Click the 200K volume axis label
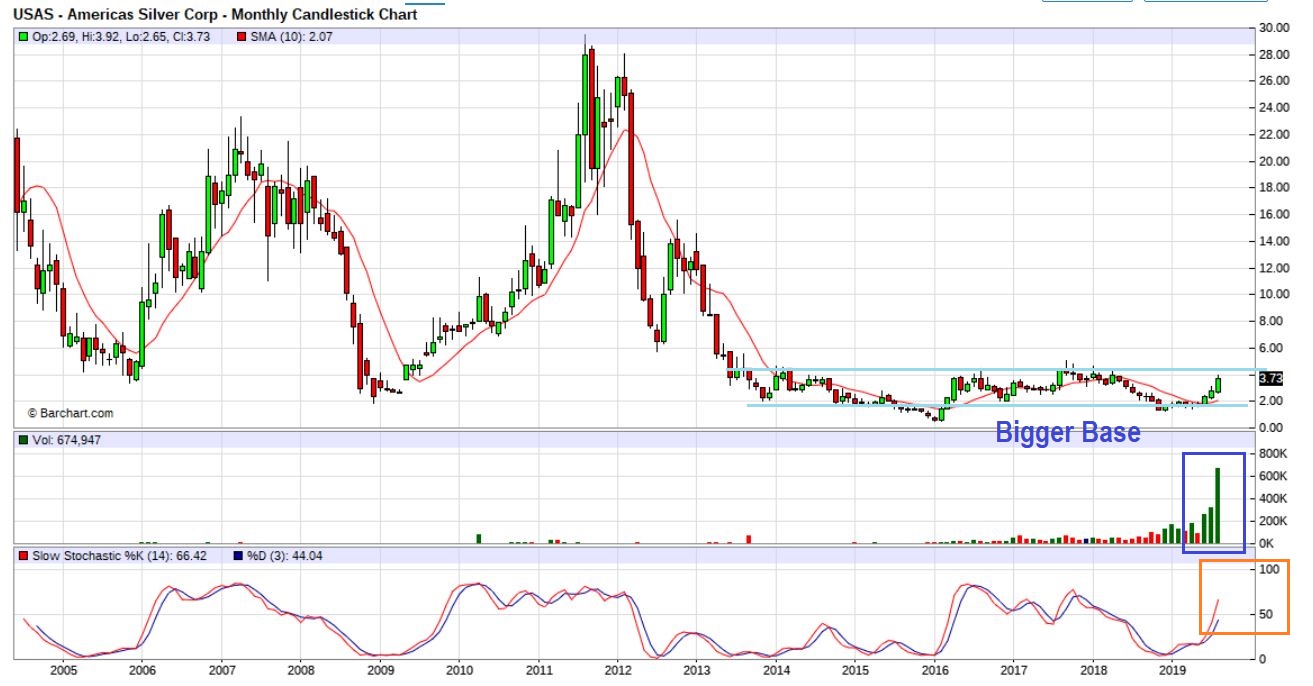The height and width of the screenshot is (686, 1313). [x=1271, y=521]
